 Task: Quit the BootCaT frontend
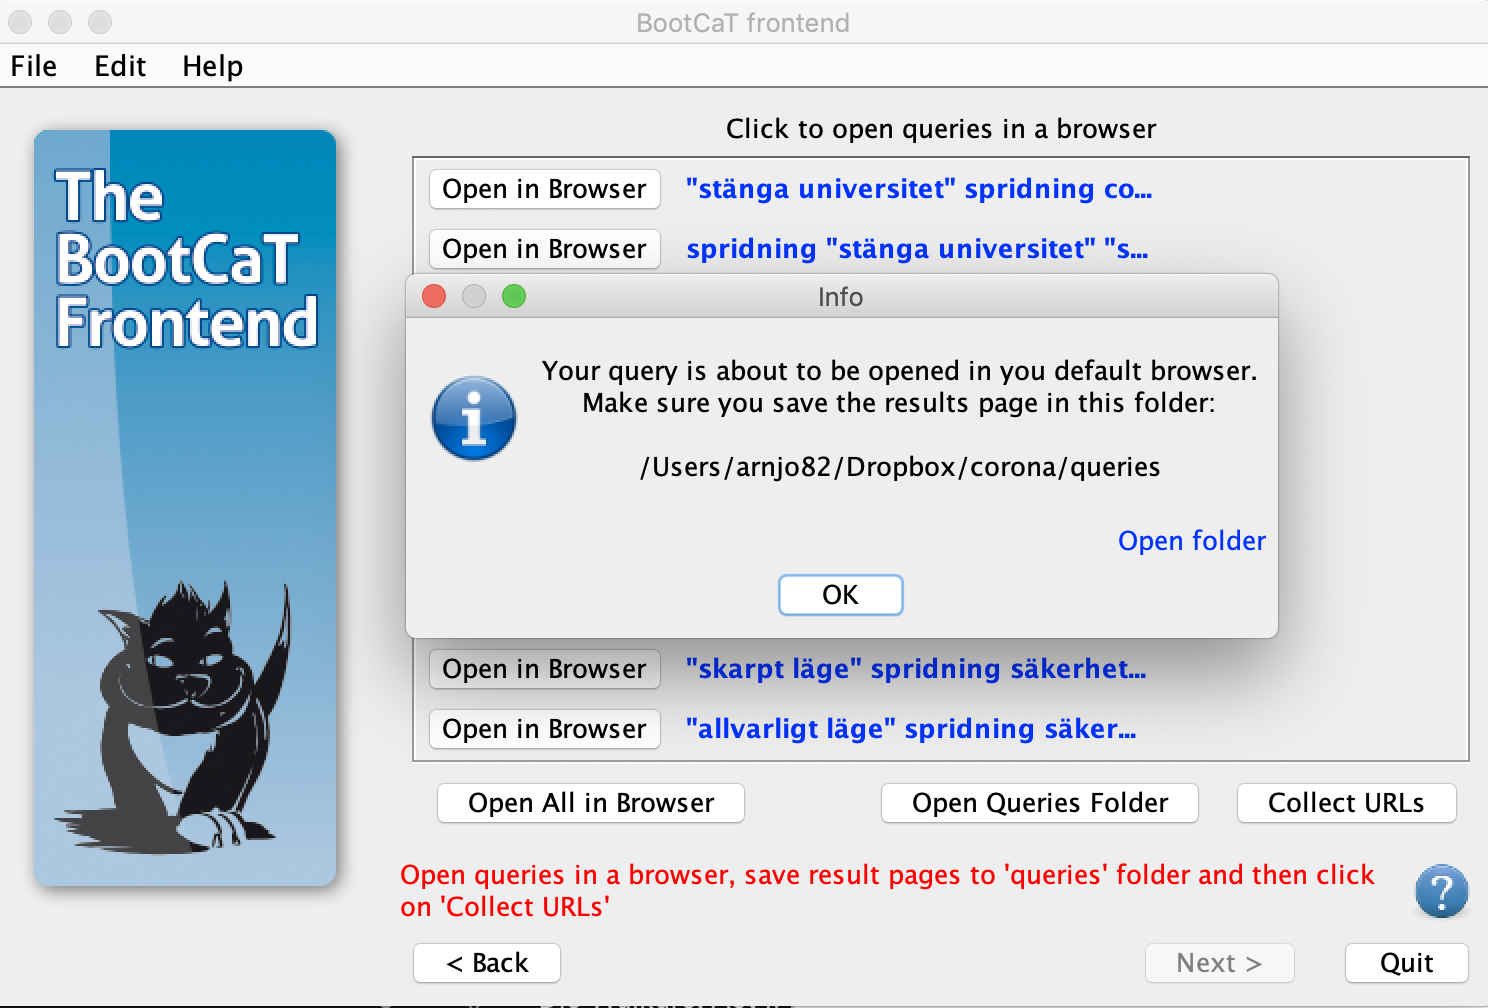tap(1406, 963)
